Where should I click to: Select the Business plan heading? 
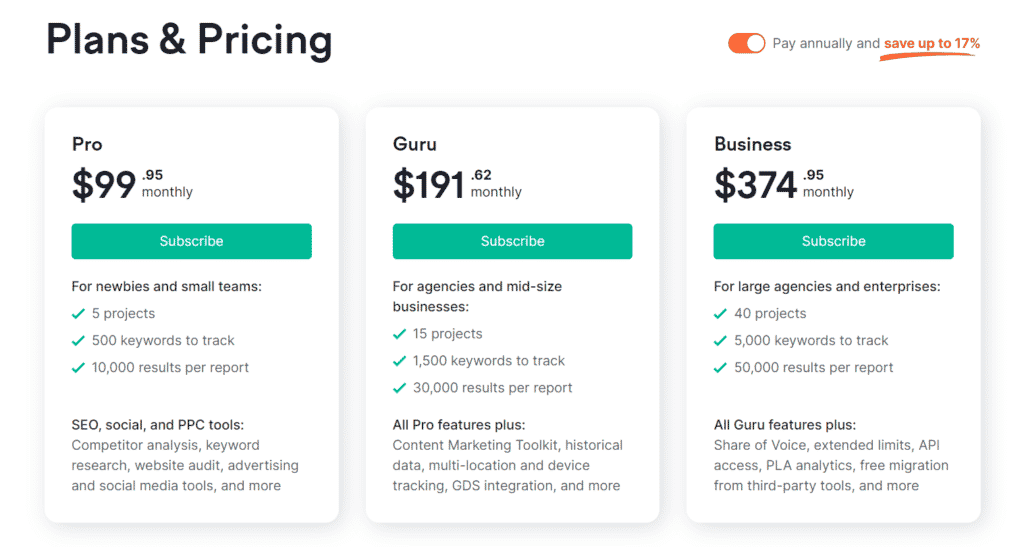click(752, 144)
